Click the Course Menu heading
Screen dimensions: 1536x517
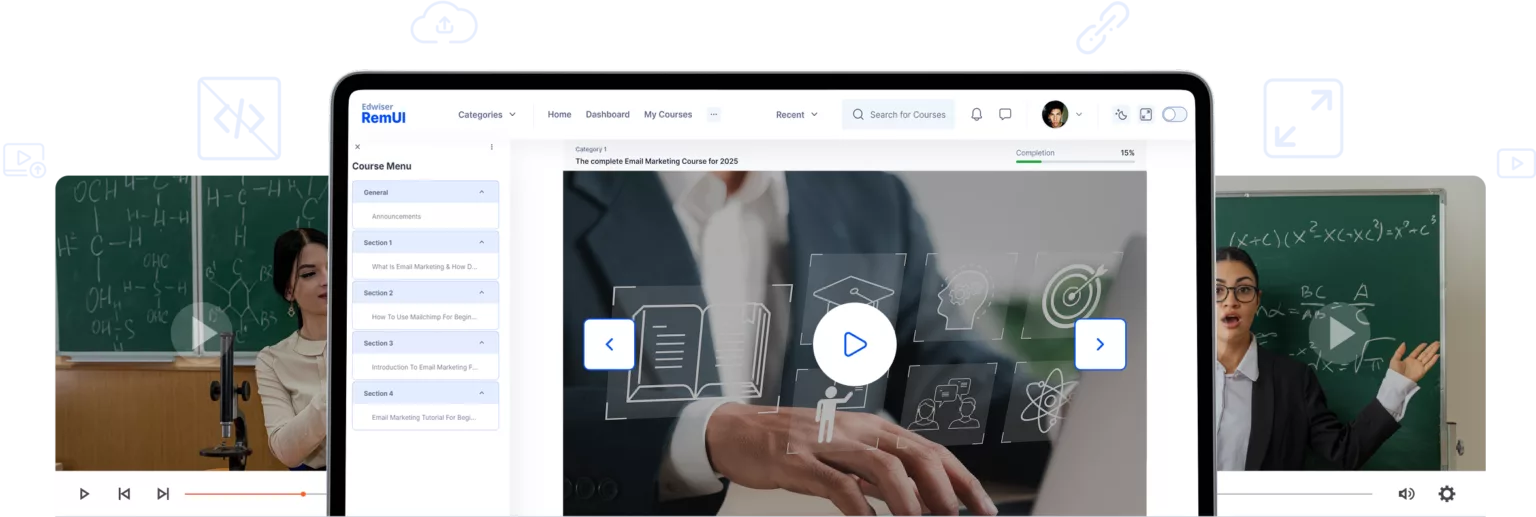(381, 166)
